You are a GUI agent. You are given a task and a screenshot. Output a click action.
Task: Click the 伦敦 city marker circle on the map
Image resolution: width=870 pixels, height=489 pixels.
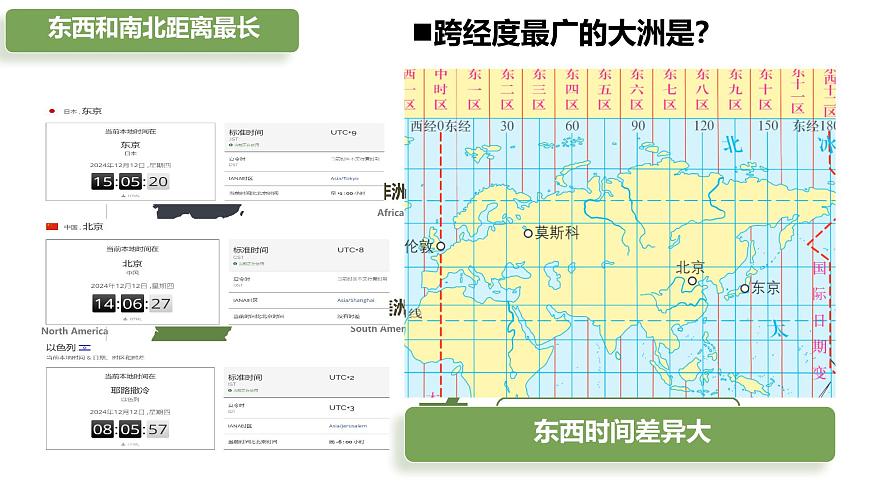coord(441,245)
